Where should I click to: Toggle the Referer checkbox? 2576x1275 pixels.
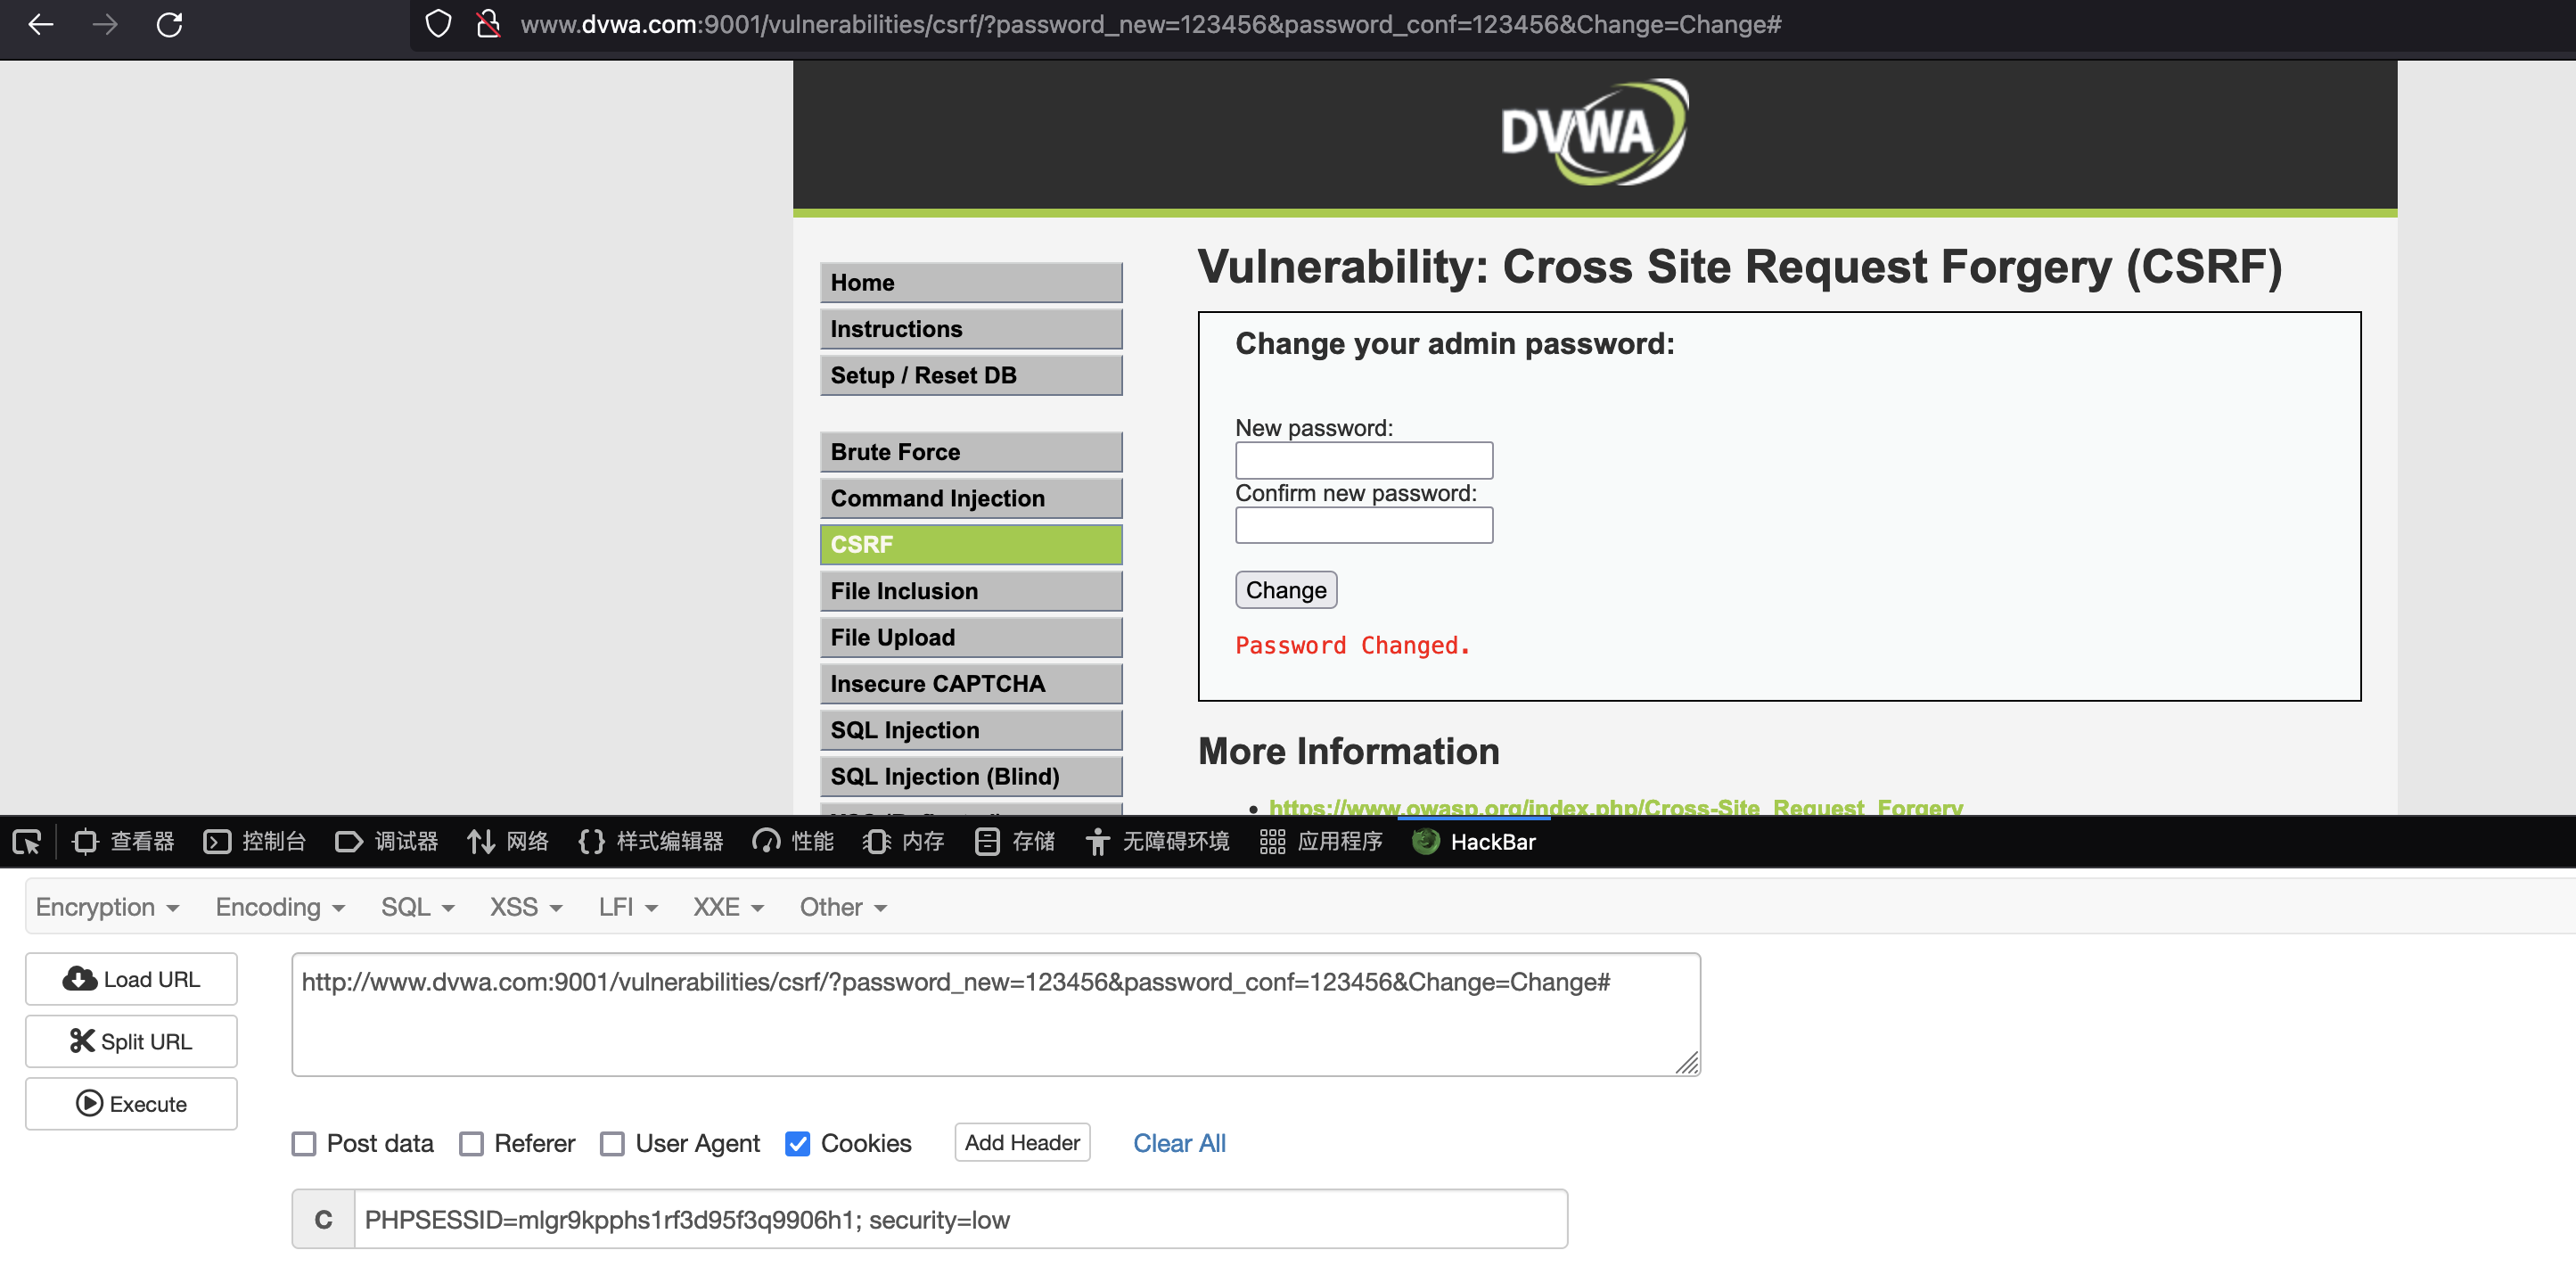[471, 1143]
